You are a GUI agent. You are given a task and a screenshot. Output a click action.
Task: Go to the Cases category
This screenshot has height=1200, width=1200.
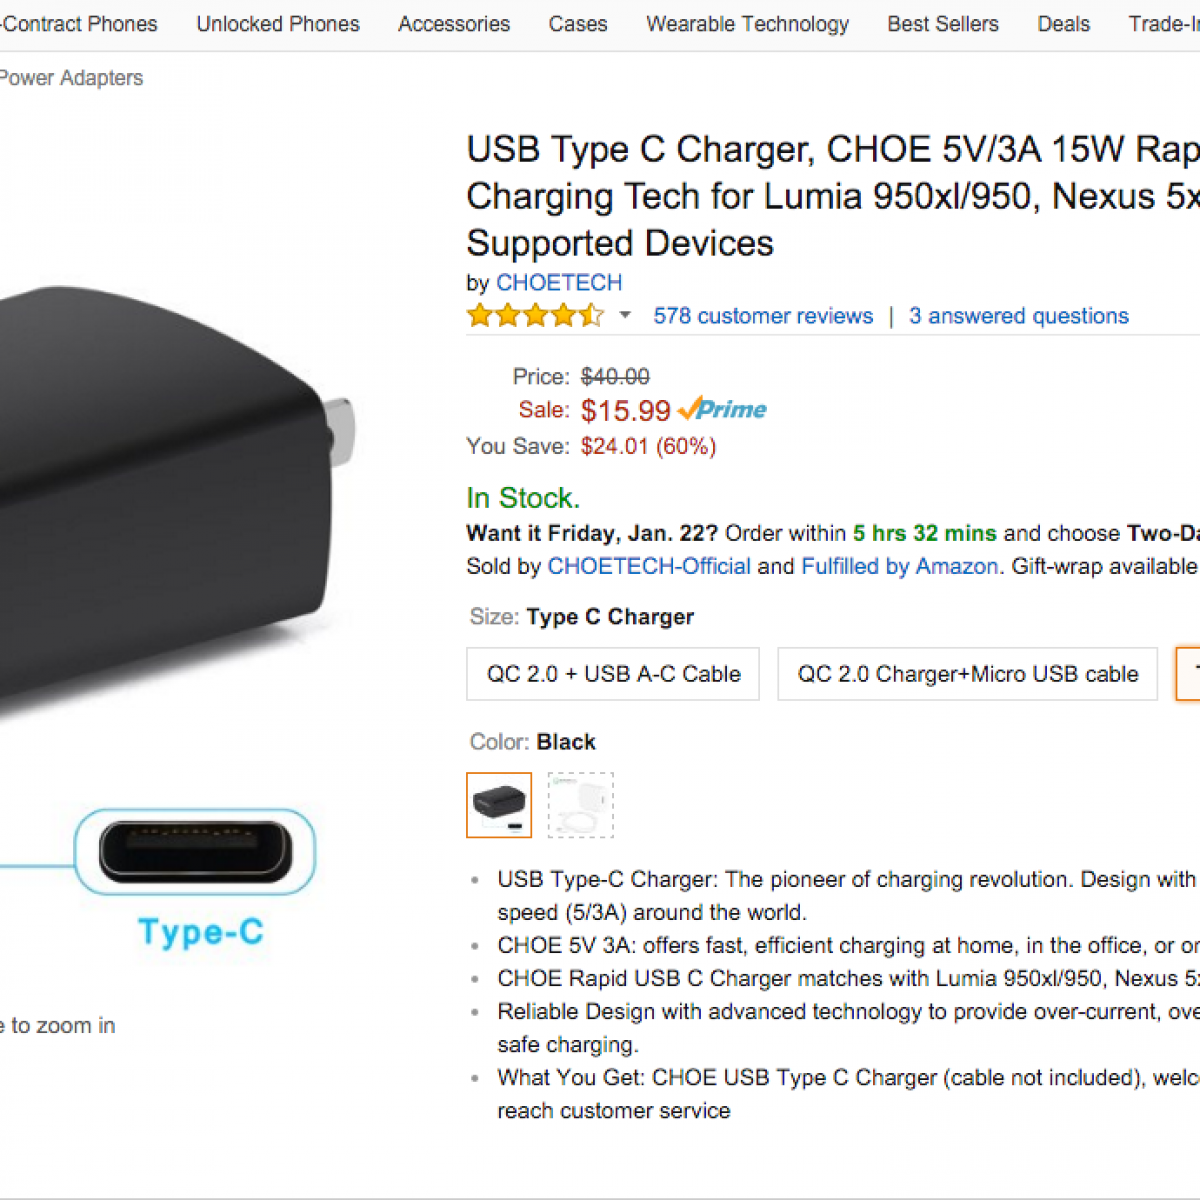[578, 24]
